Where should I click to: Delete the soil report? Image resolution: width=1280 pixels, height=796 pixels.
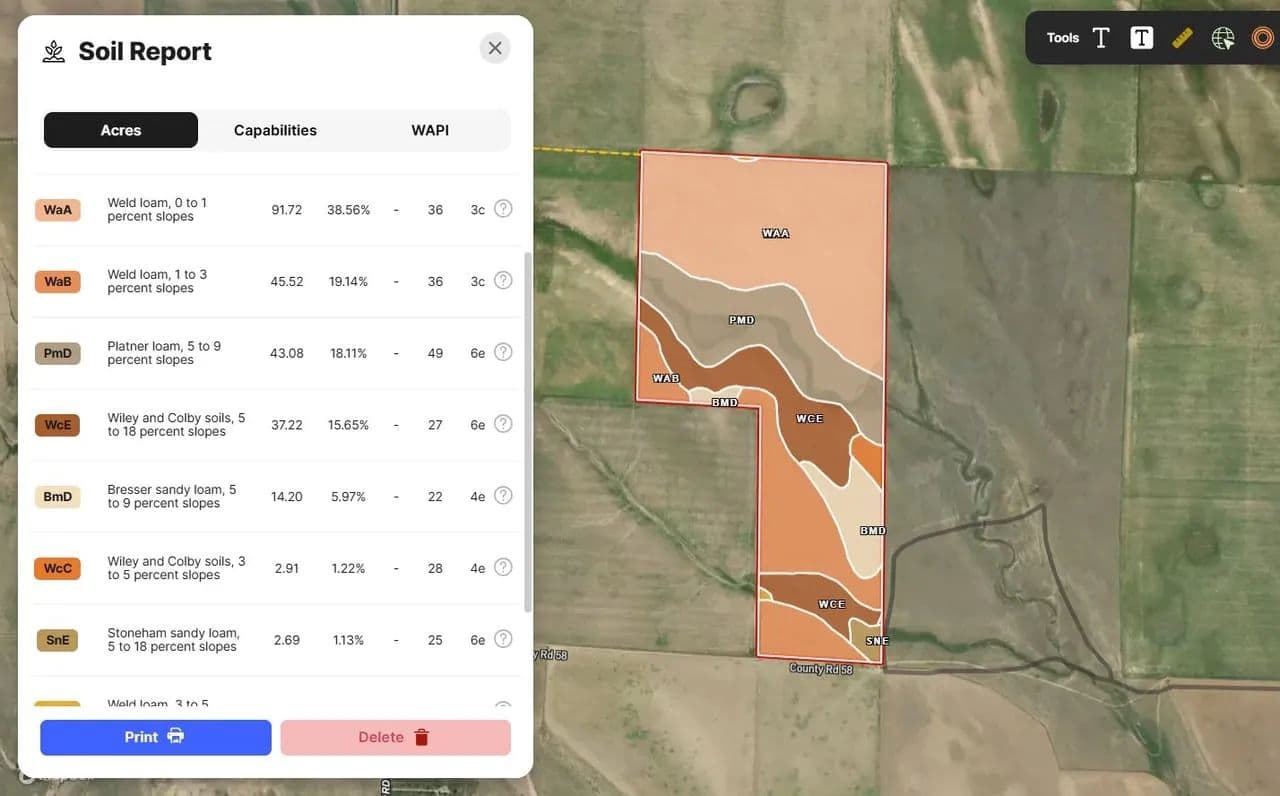tap(395, 737)
